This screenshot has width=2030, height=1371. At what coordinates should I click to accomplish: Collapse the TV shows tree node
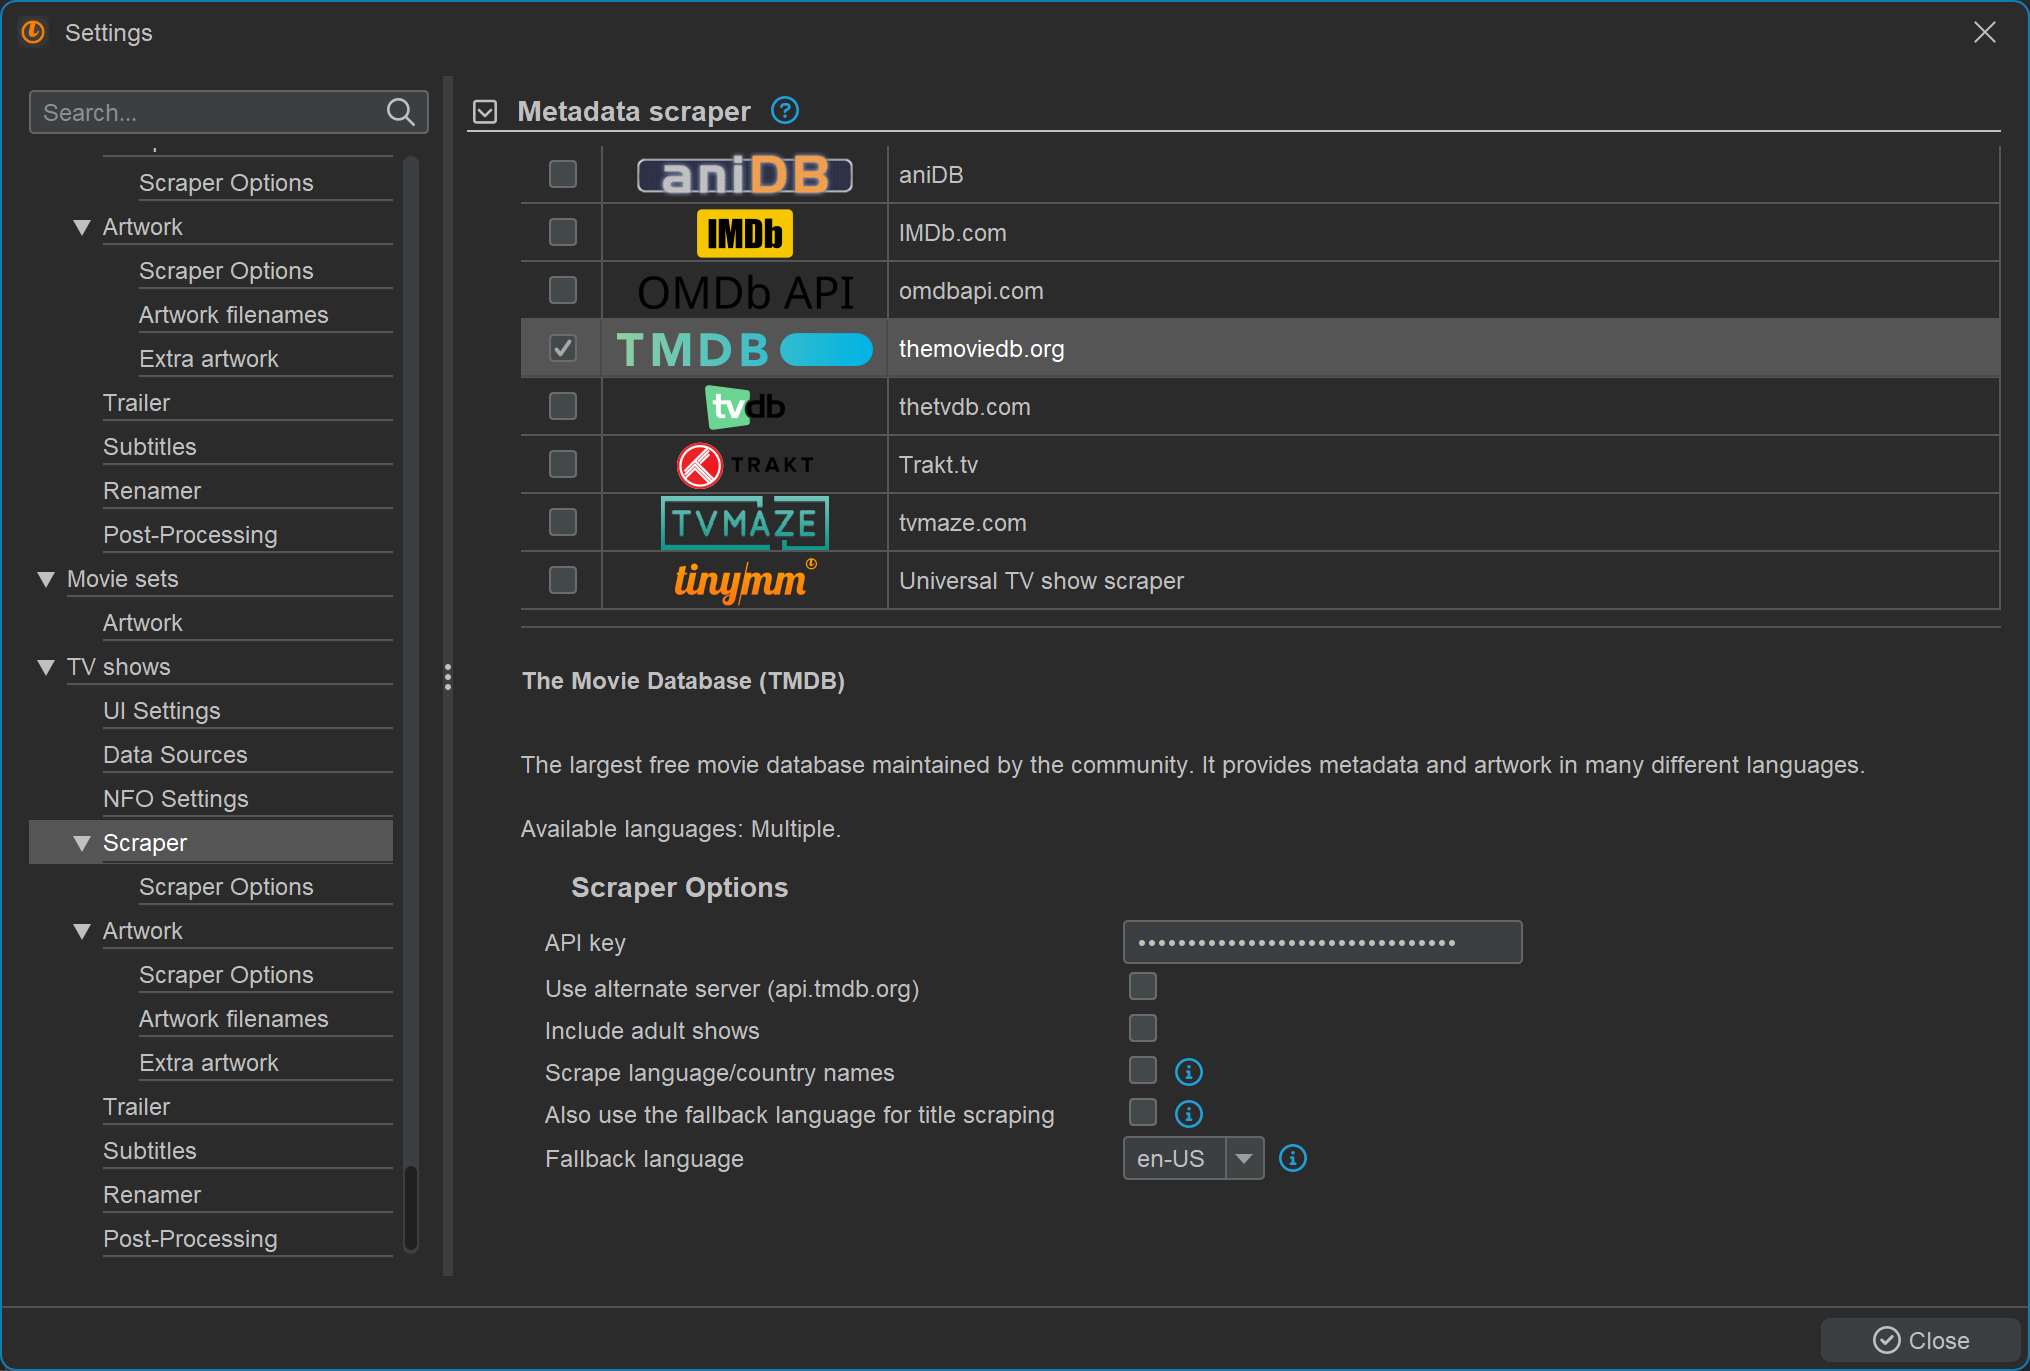point(46,667)
